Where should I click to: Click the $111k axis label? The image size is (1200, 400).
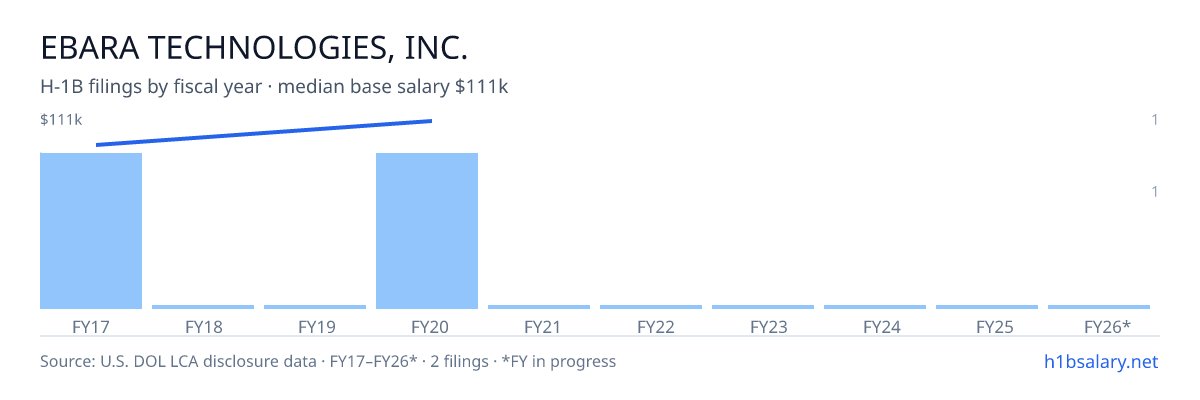click(x=61, y=120)
